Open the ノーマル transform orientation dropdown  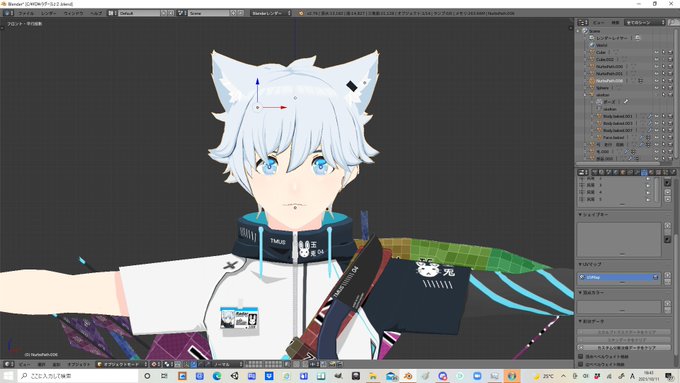coord(227,364)
